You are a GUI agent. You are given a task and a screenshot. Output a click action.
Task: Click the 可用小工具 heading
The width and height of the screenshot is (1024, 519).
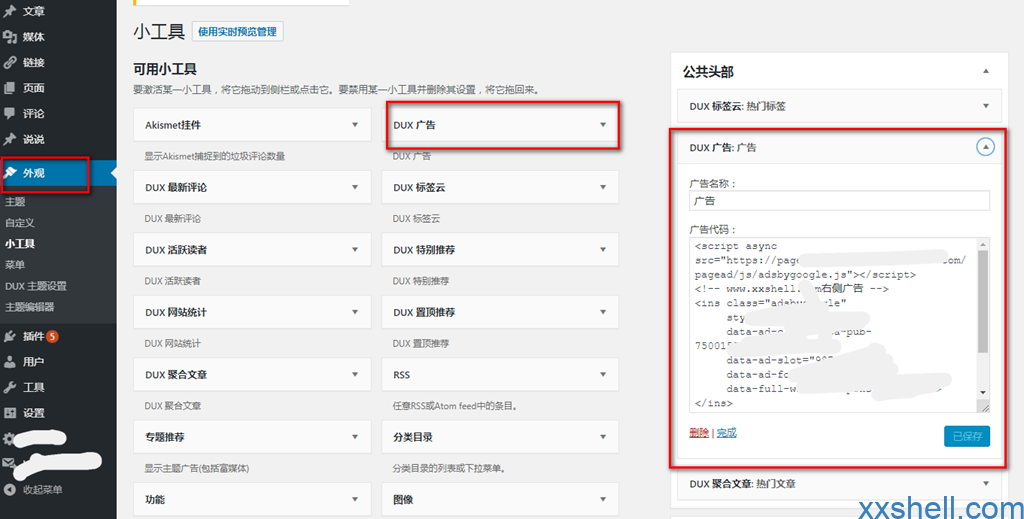[x=165, y=69]
